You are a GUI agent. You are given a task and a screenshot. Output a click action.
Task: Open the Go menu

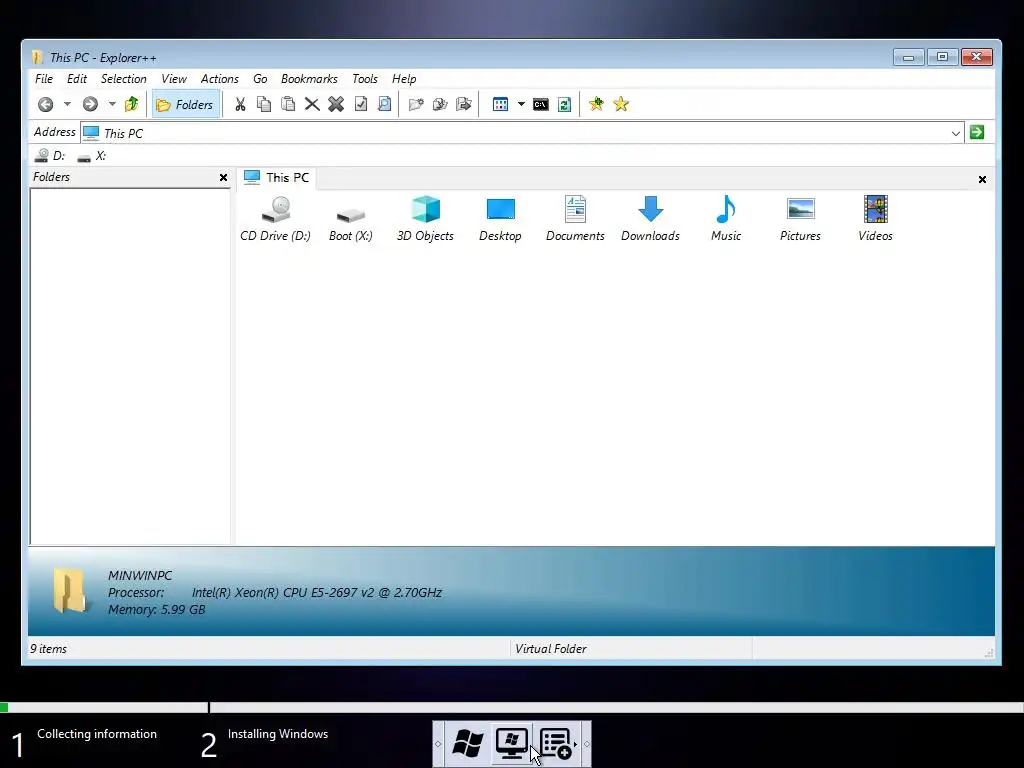(x=260, y=79)
